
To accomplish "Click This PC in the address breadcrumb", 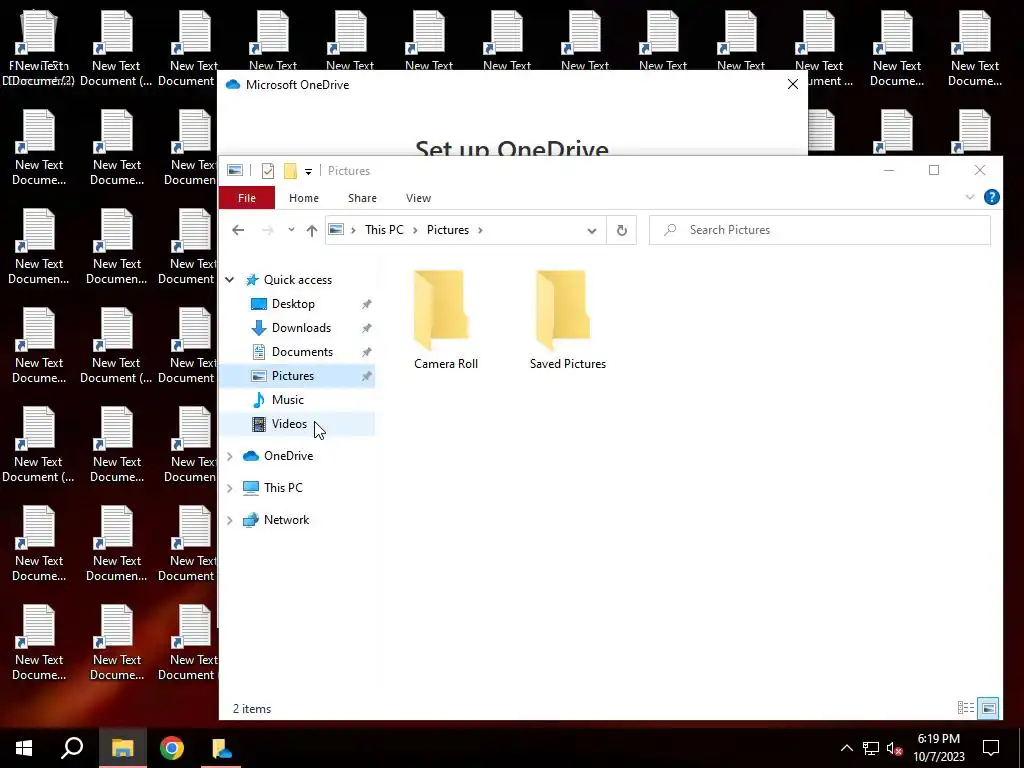I will (384, 230).
